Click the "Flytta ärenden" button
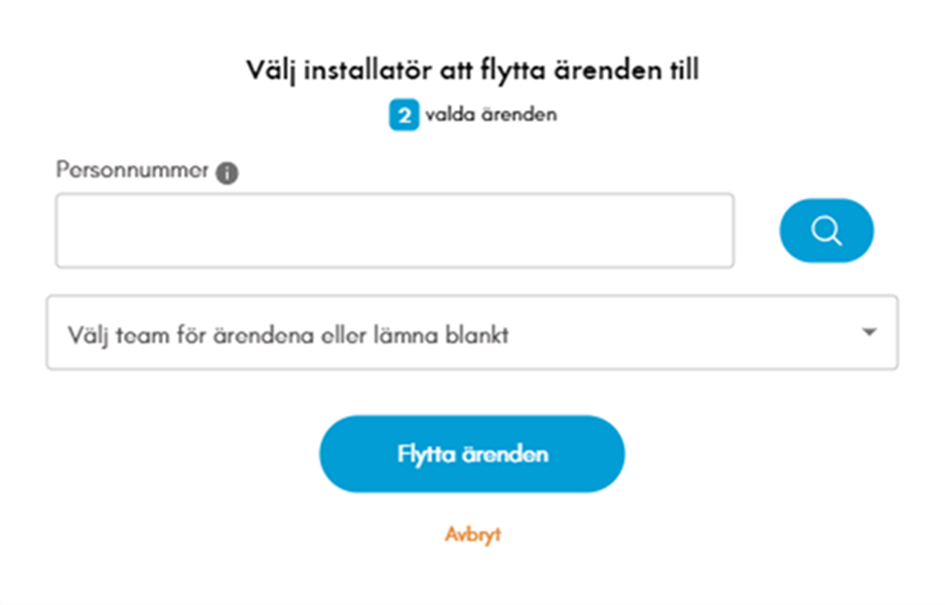Screen dimensions: 945x605 click(x=472, y=454)
